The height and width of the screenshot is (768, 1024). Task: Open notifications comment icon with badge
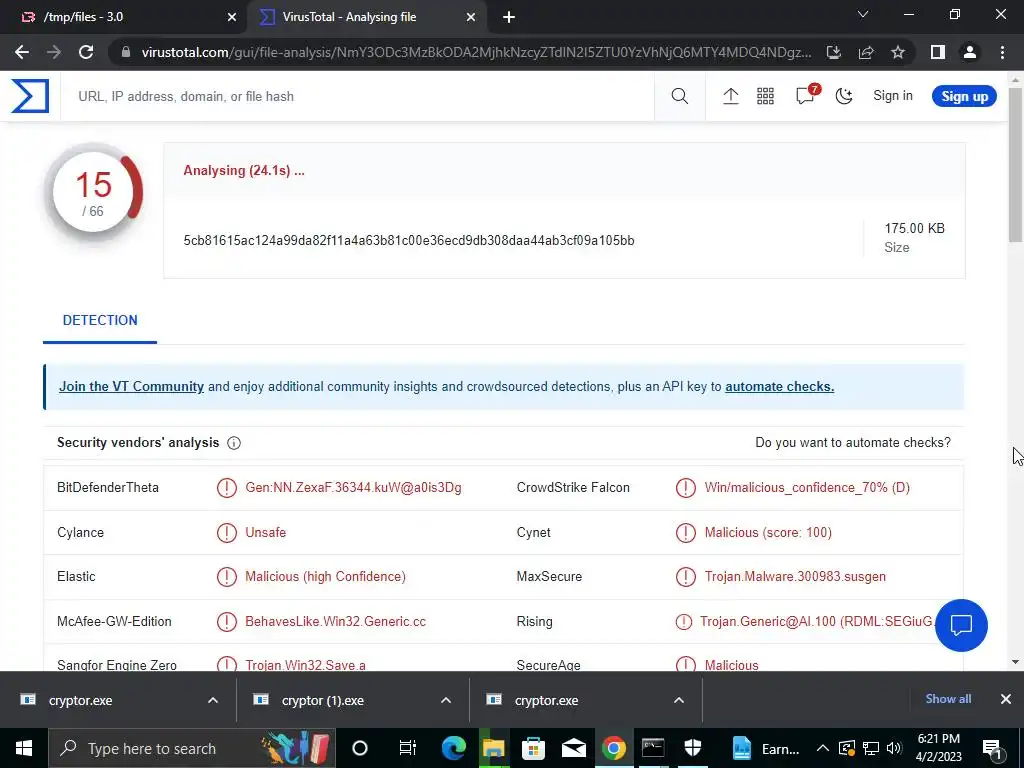pos(807,95)
